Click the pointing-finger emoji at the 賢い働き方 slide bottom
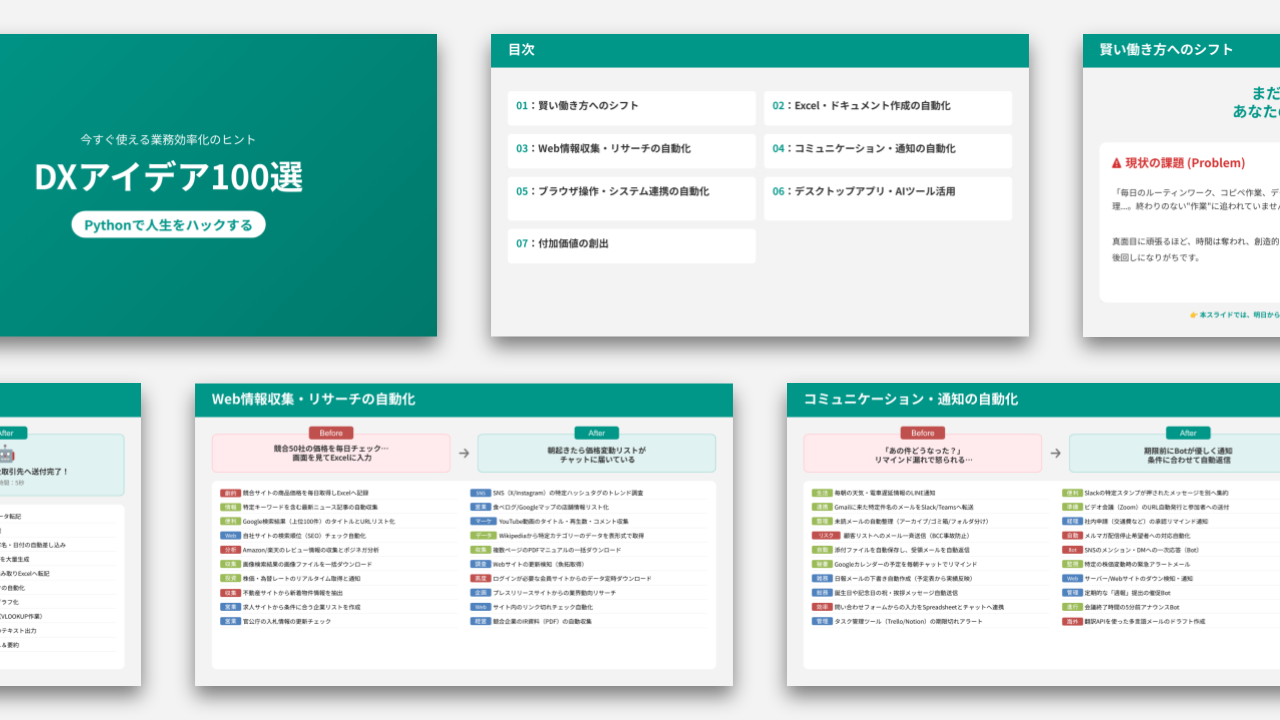Image resolution: width=1280 pixels, height=720 pixels. 1193,314
